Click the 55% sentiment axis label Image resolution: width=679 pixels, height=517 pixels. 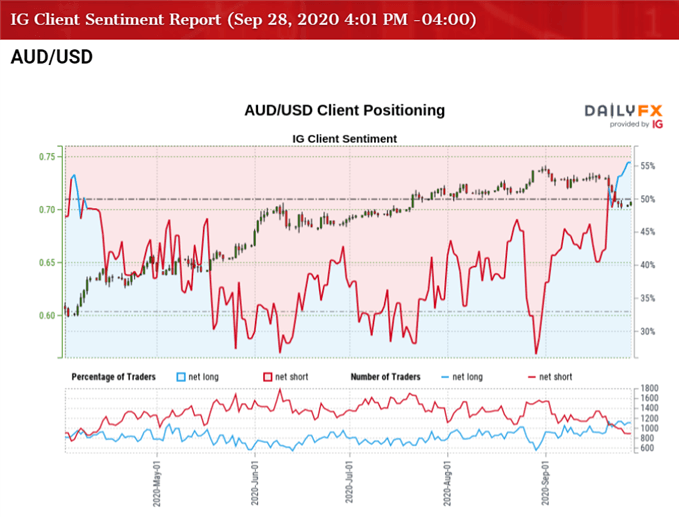[x=648, y=166]
